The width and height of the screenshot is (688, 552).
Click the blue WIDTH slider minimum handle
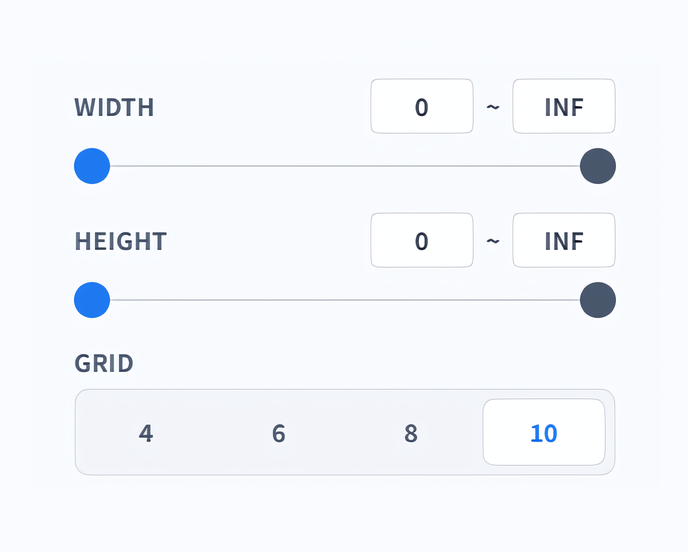pos(92,166)
